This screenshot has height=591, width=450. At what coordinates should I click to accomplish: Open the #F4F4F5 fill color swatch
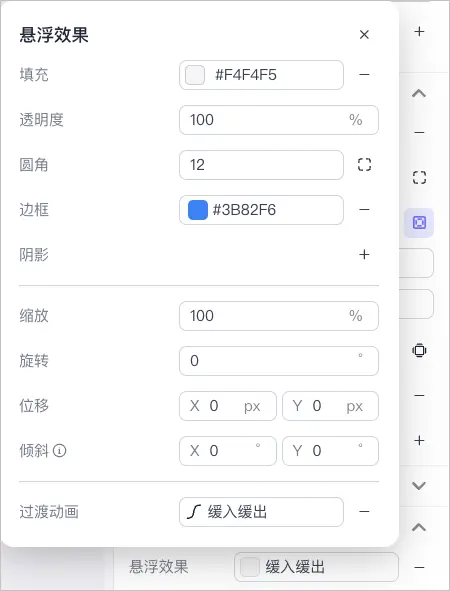coord(195,75)
